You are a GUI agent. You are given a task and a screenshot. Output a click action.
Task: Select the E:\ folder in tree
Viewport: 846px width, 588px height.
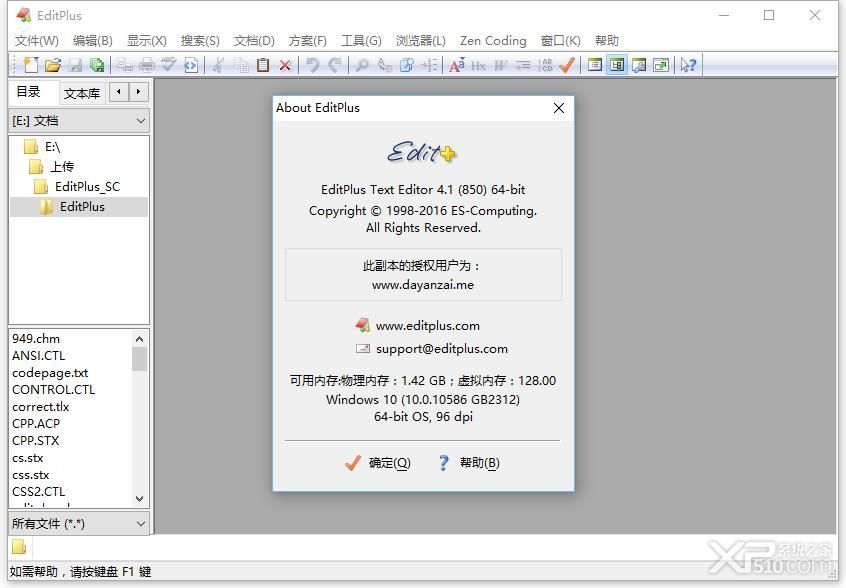(x=52, y=147)
